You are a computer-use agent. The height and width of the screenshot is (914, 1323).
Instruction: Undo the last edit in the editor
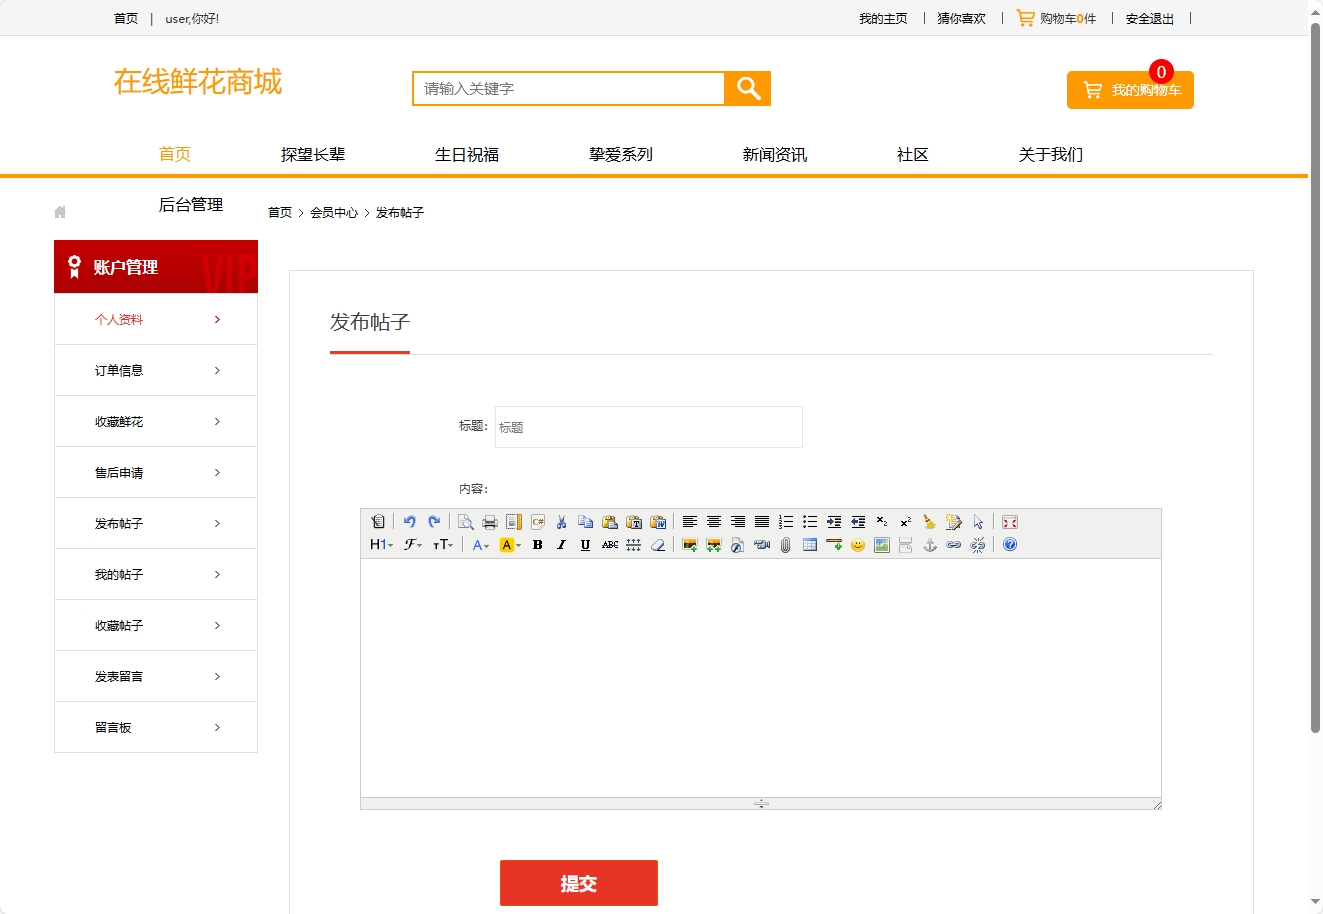click(410, 521)
